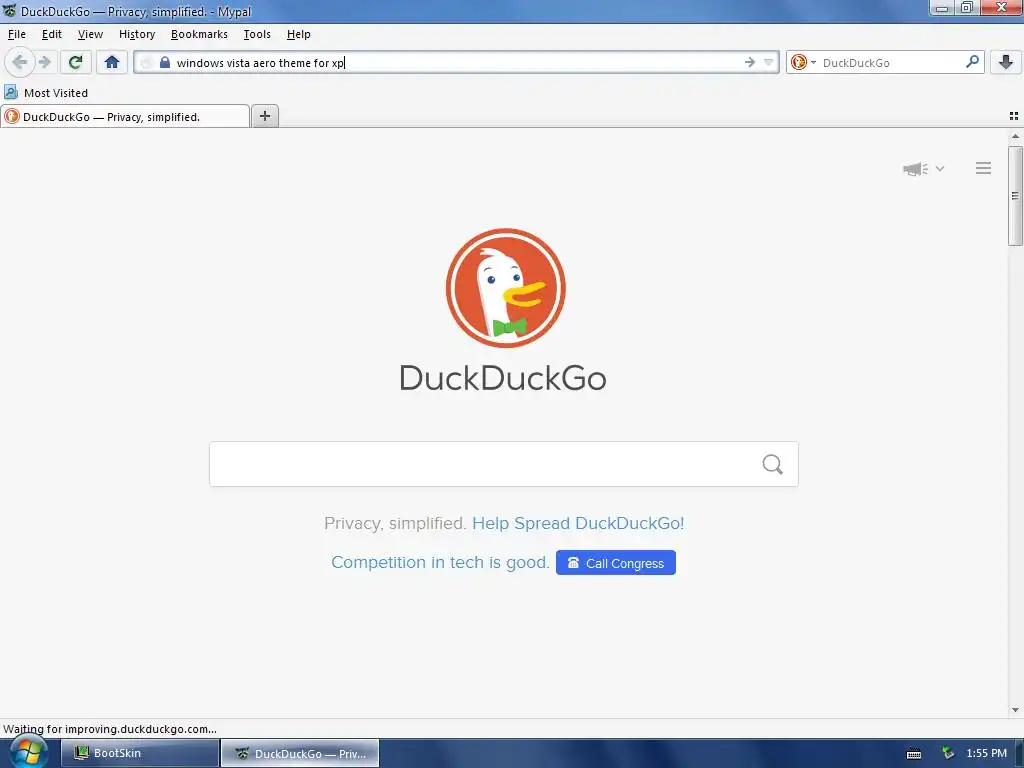Viewport: 1024px width, 768px height.
Task: Click the scrollbar down arrow
Action: 1015,710
